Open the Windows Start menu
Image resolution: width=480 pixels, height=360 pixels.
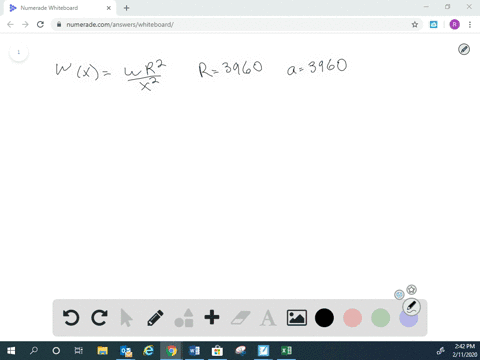pos(11,351)
